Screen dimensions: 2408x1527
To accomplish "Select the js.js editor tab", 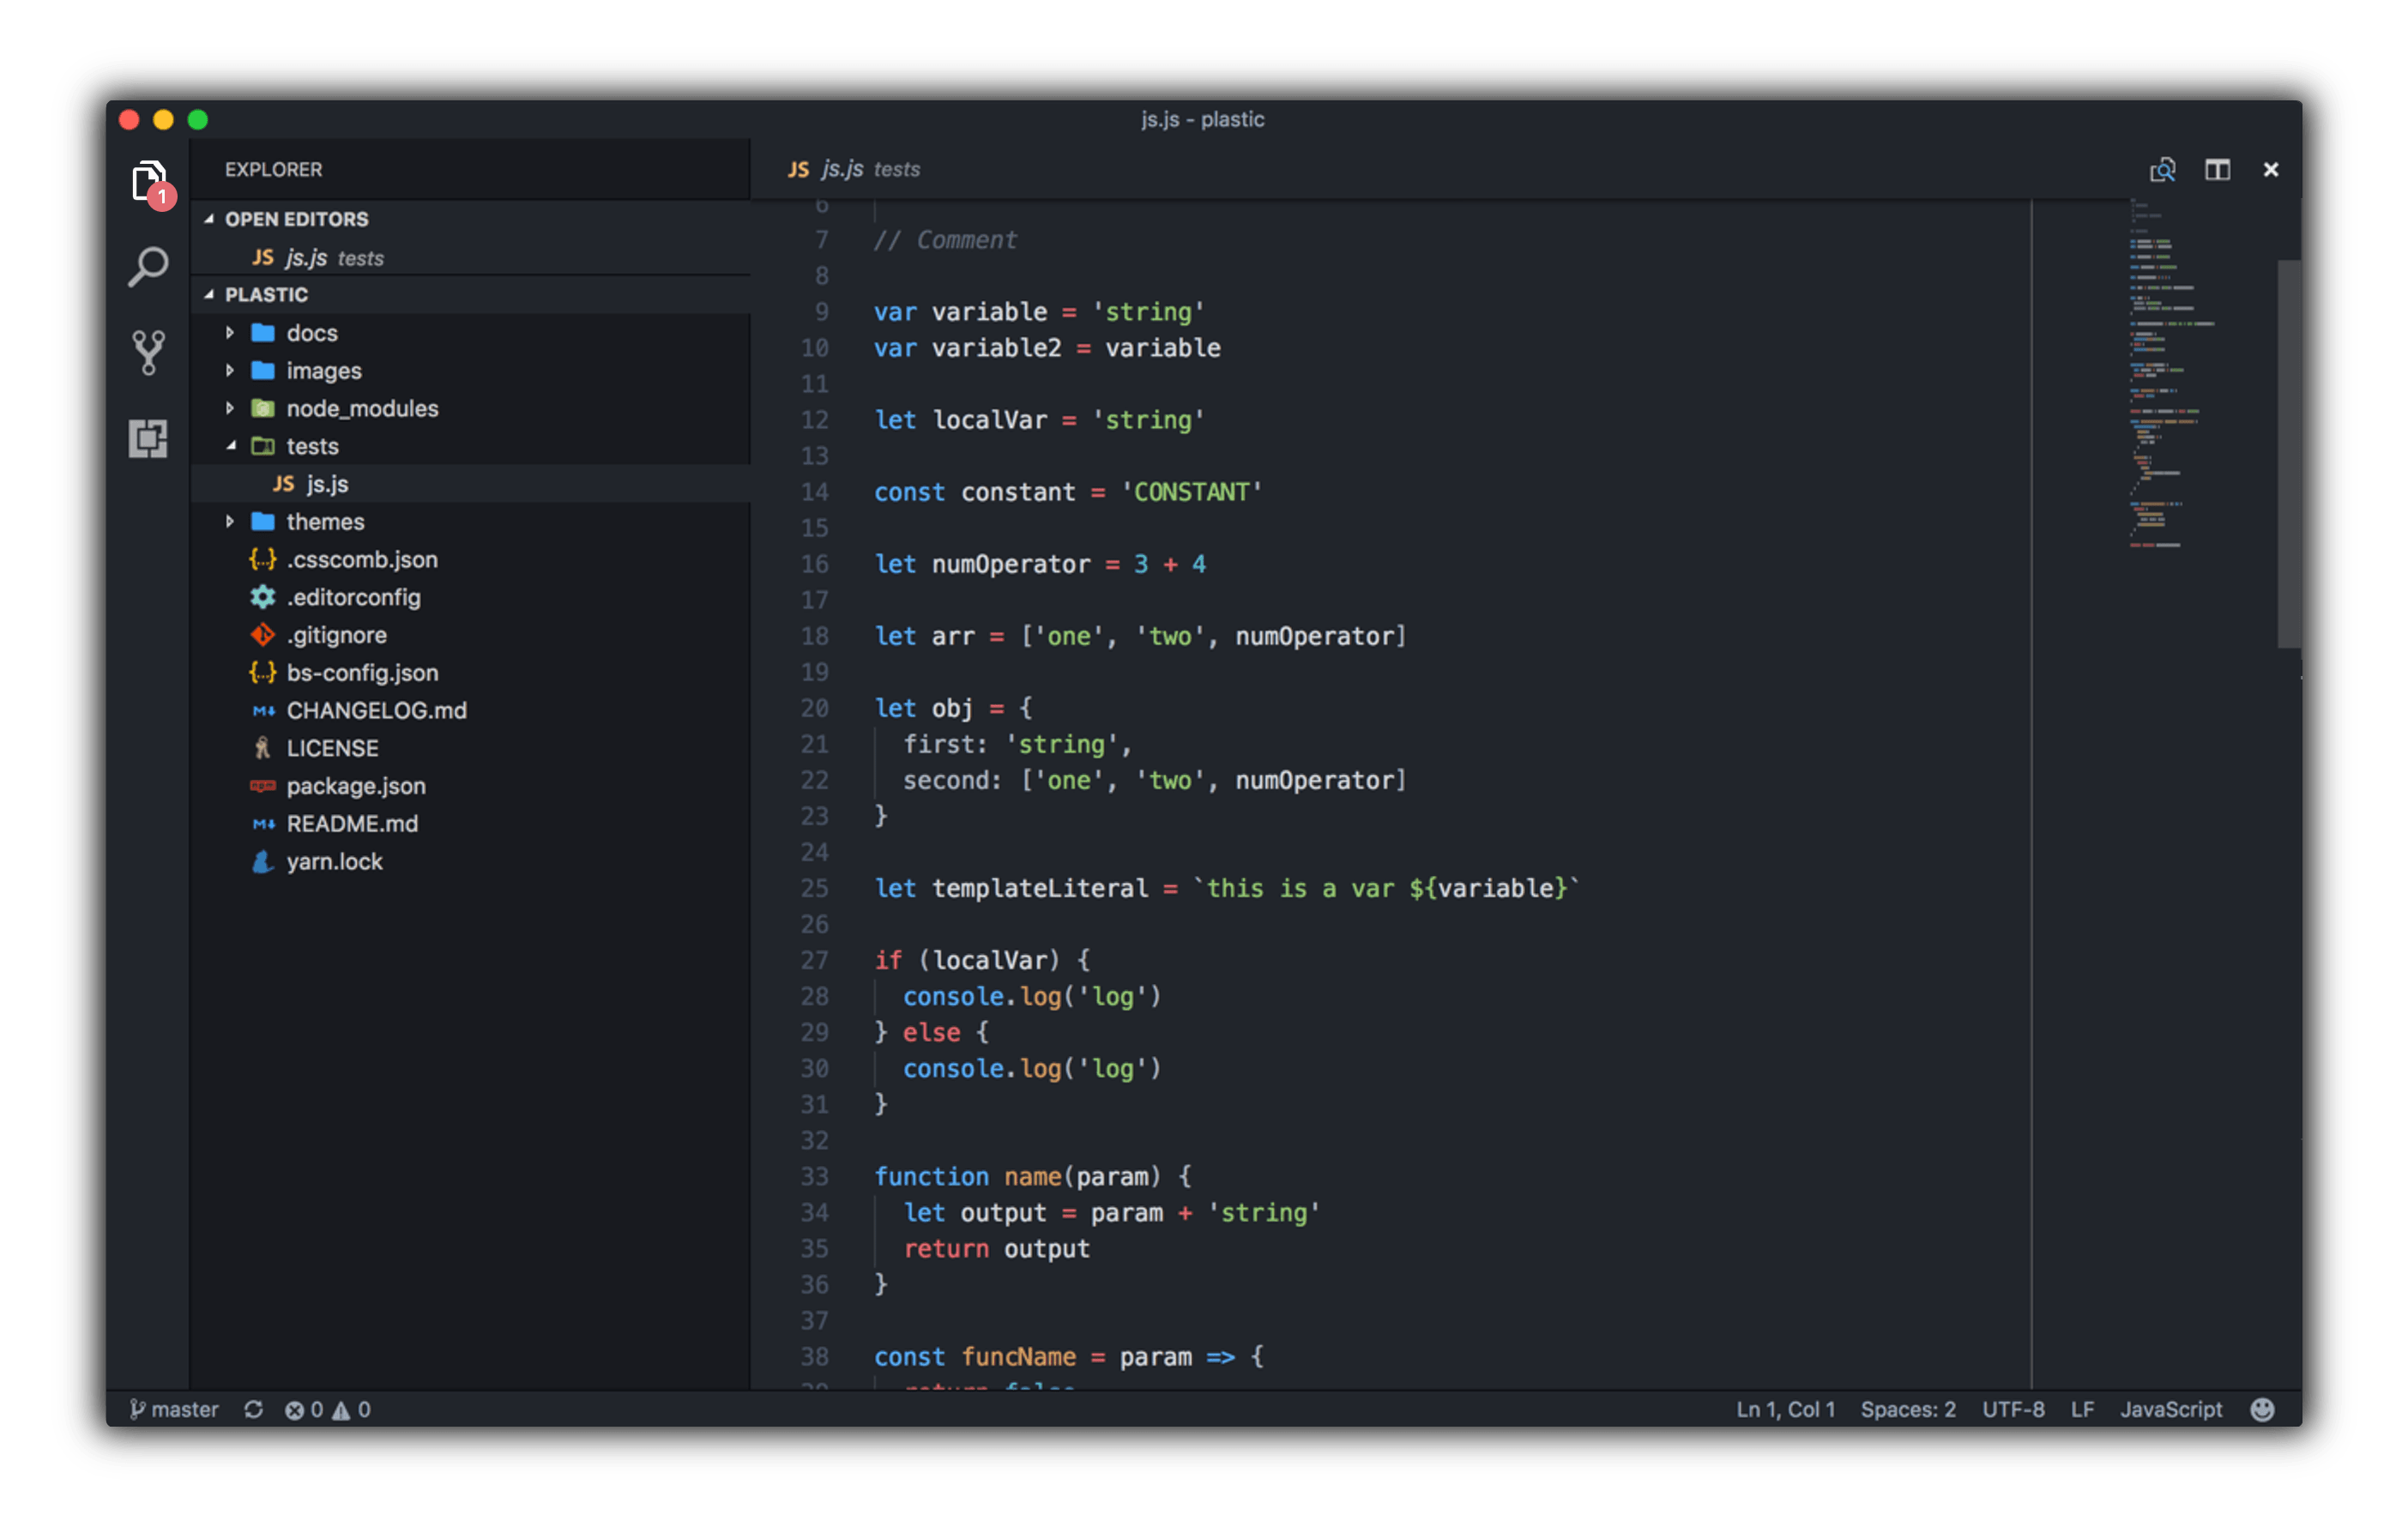I will tap(853, 170).
